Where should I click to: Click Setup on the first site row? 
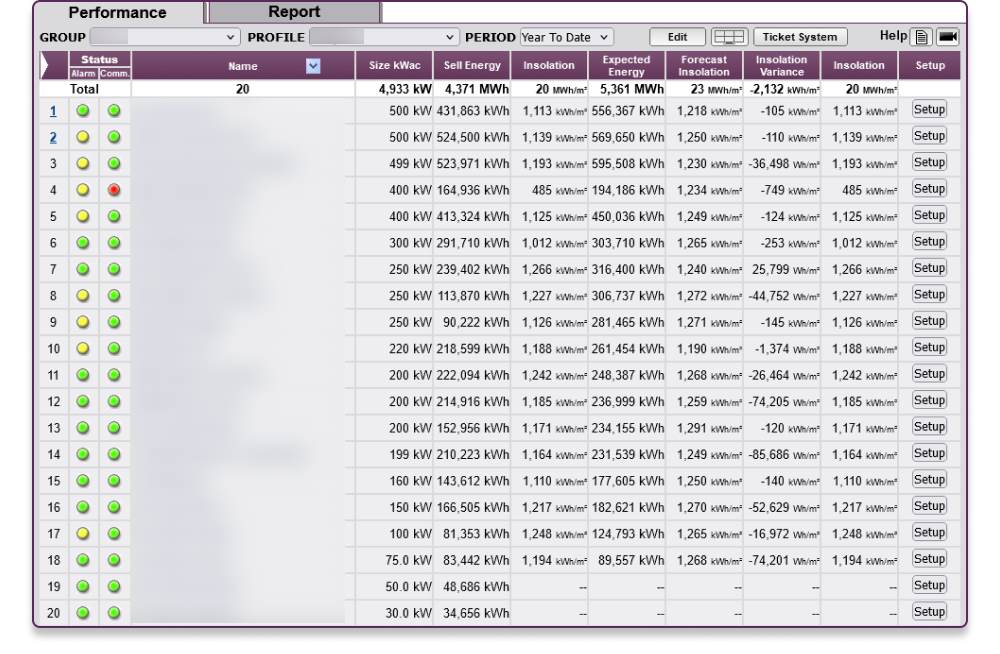click(929, 108)
